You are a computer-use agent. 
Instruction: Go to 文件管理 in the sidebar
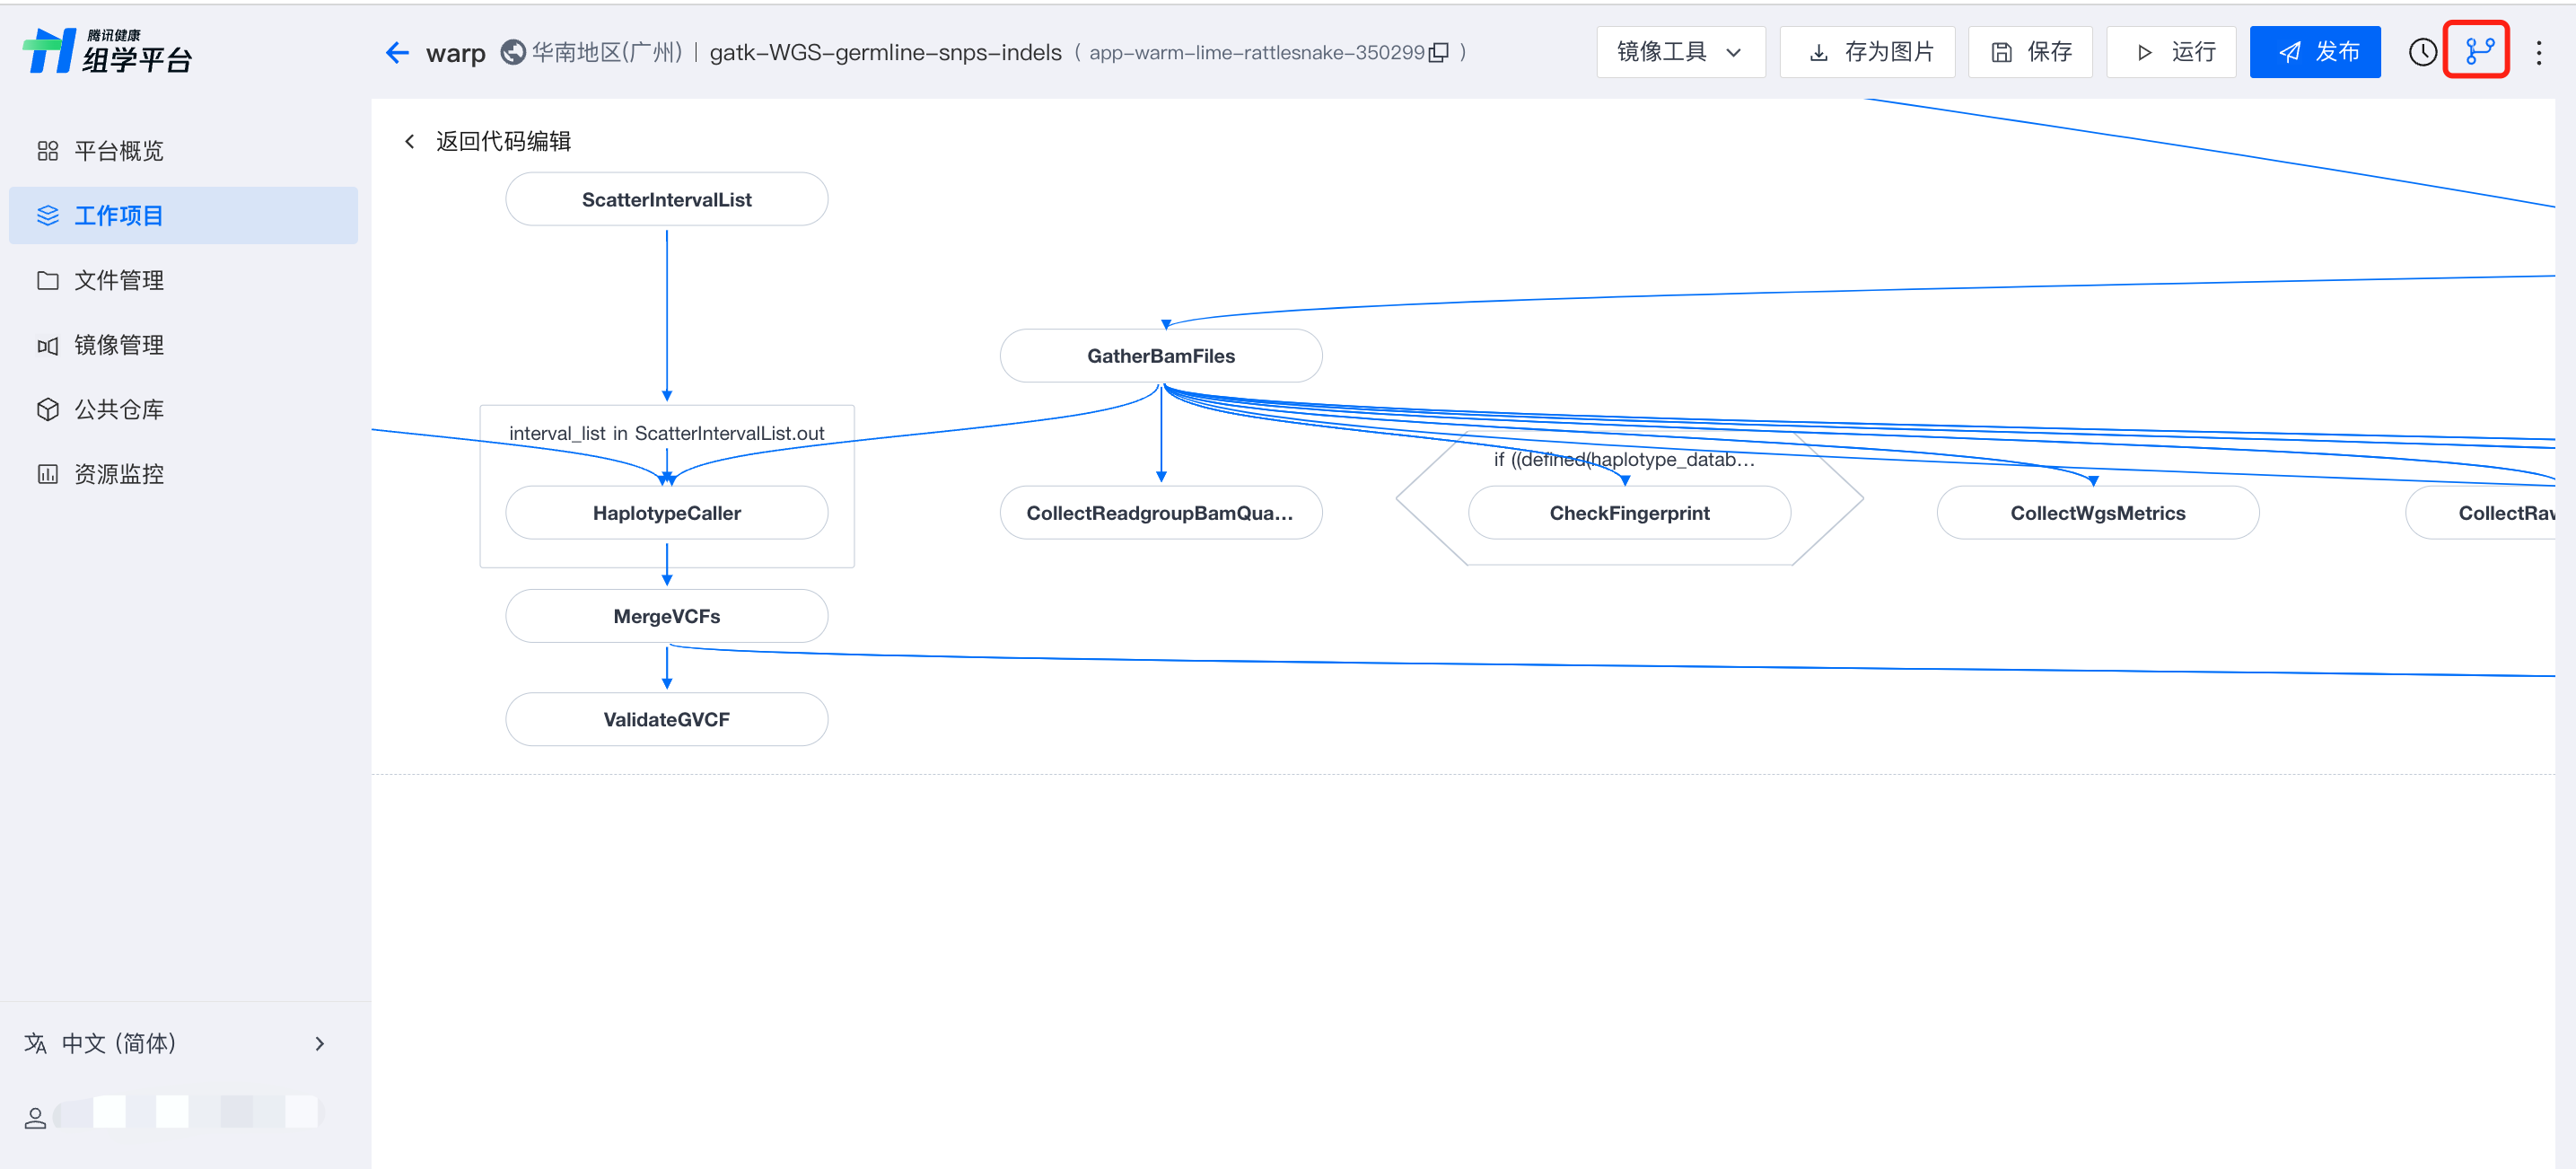pyautogui.click(x=118, y=280)
